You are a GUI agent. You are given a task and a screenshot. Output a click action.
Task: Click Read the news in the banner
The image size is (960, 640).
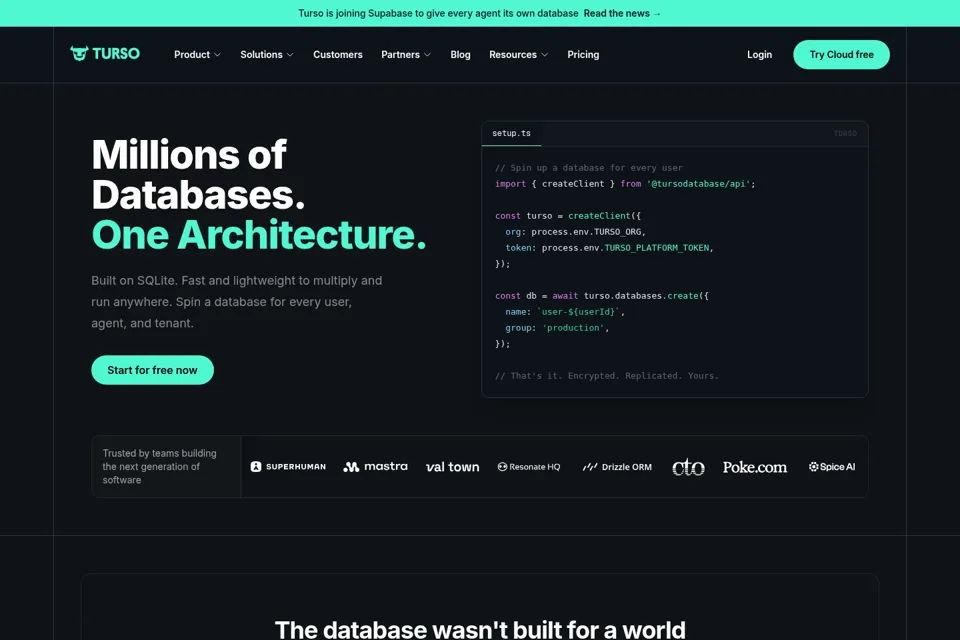(x=622, y=13)
